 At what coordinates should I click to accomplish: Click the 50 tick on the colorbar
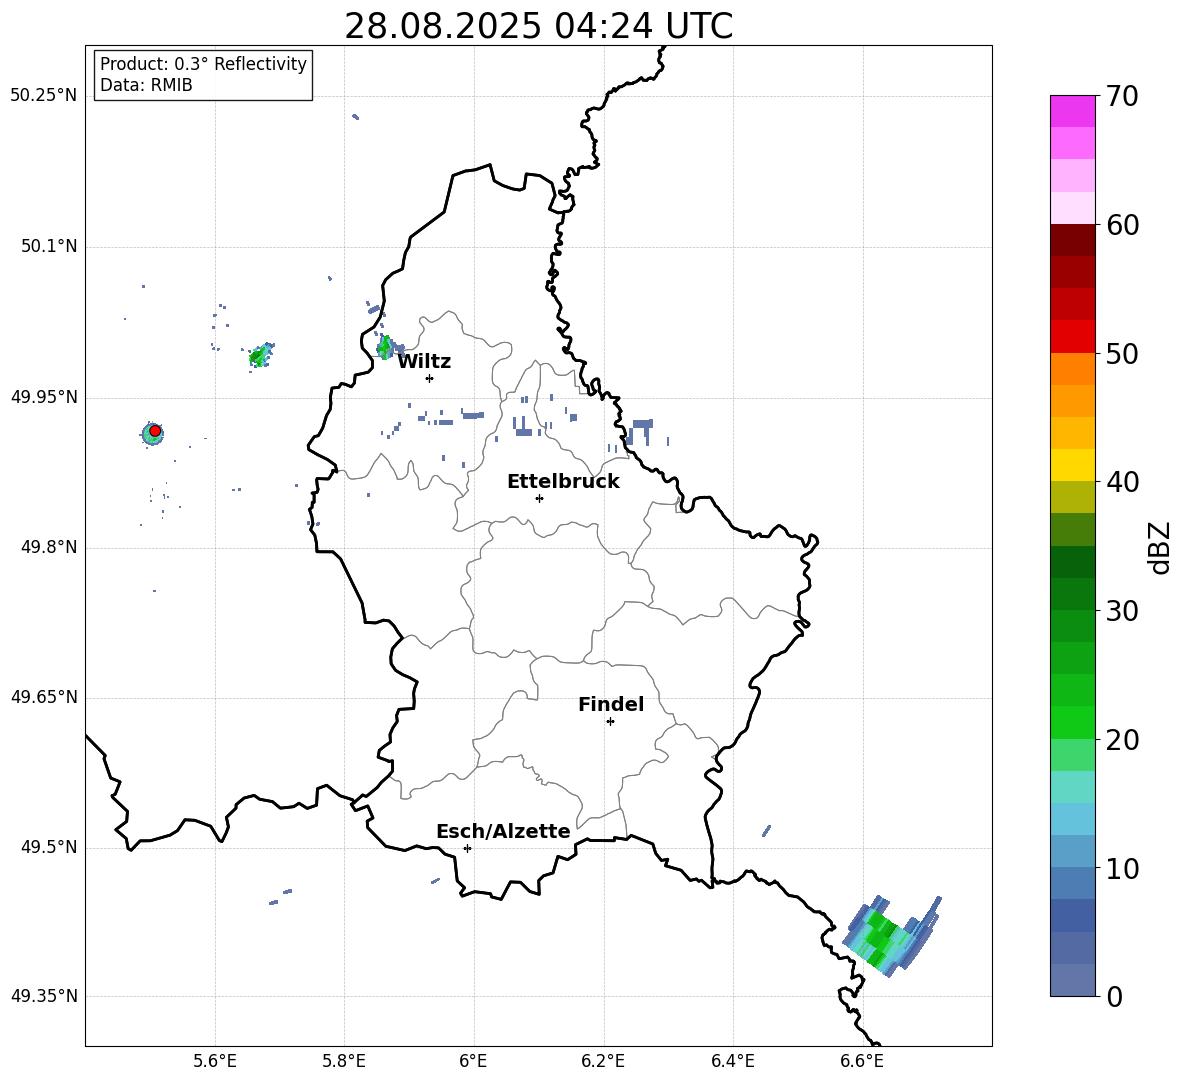click(x=1122, y=354)
